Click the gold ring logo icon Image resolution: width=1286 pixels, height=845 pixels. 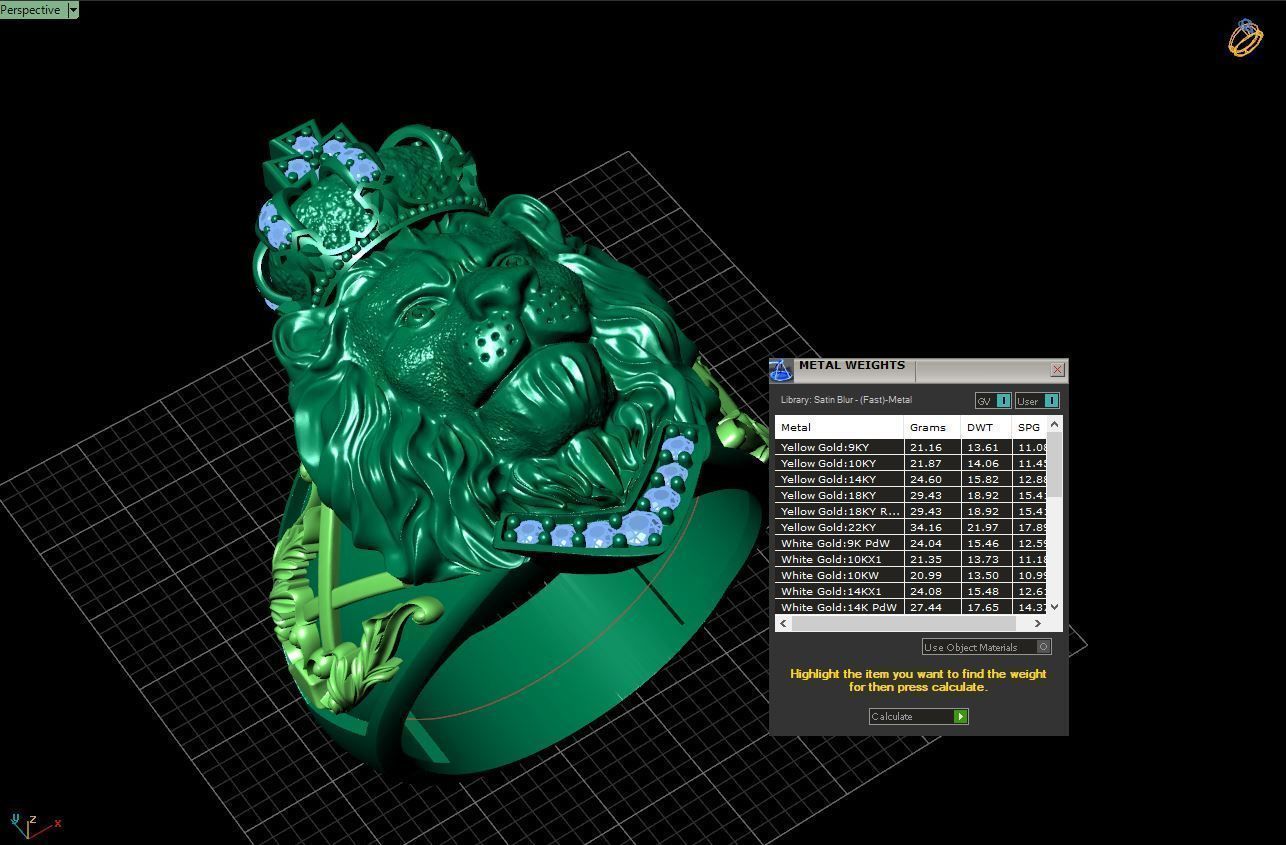[1246, 38]
